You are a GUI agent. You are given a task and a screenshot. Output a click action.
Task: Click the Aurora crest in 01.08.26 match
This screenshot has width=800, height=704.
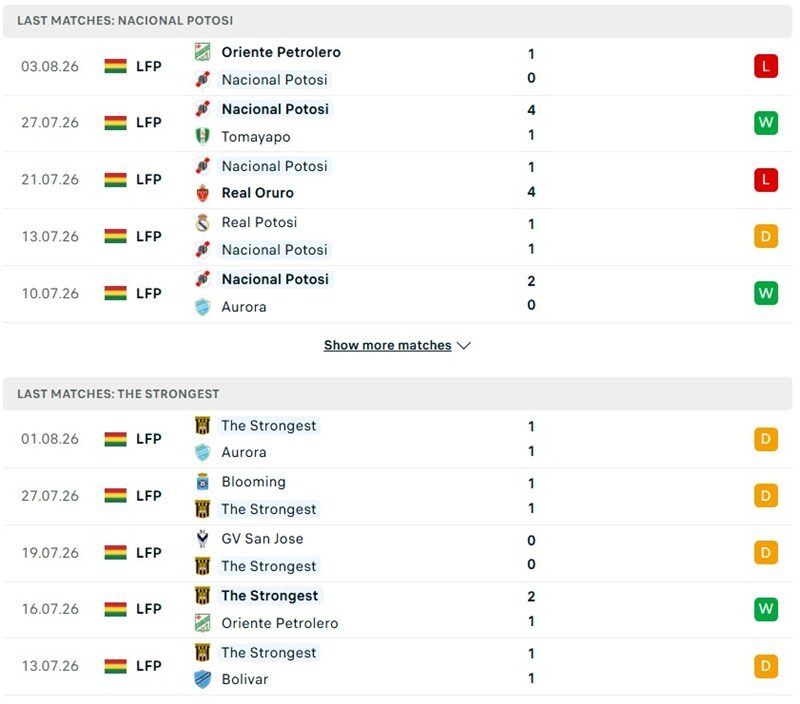click(203, 452)
